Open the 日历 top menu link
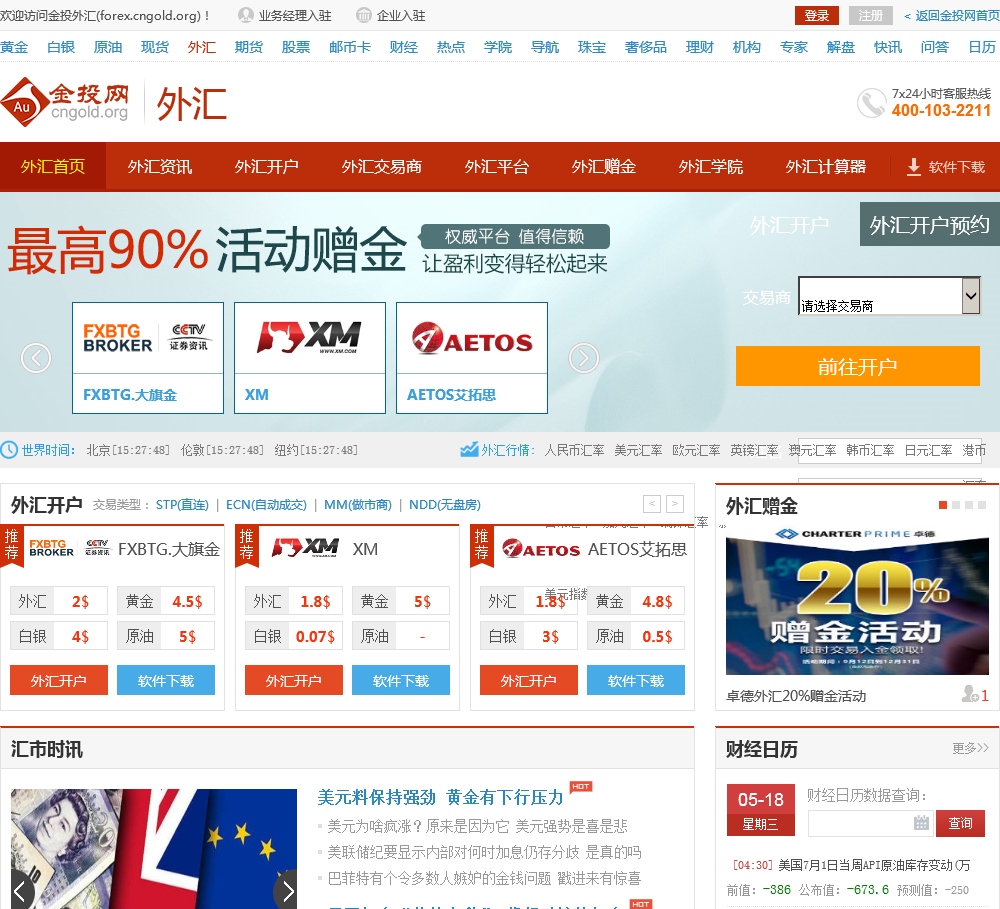 [982, 47]
